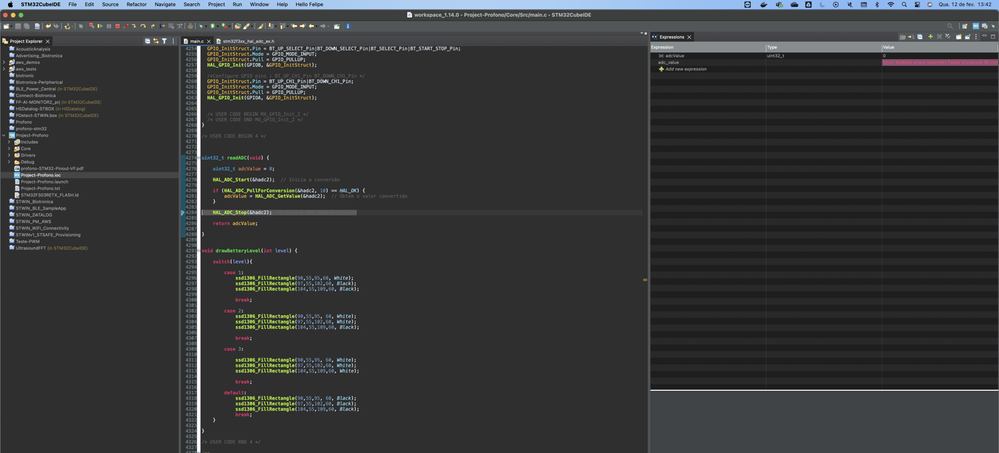Image resolution: width=999 pixels, height=453 pixels.
Task: Click Add new expression entry
Action: tap(686, 69)
